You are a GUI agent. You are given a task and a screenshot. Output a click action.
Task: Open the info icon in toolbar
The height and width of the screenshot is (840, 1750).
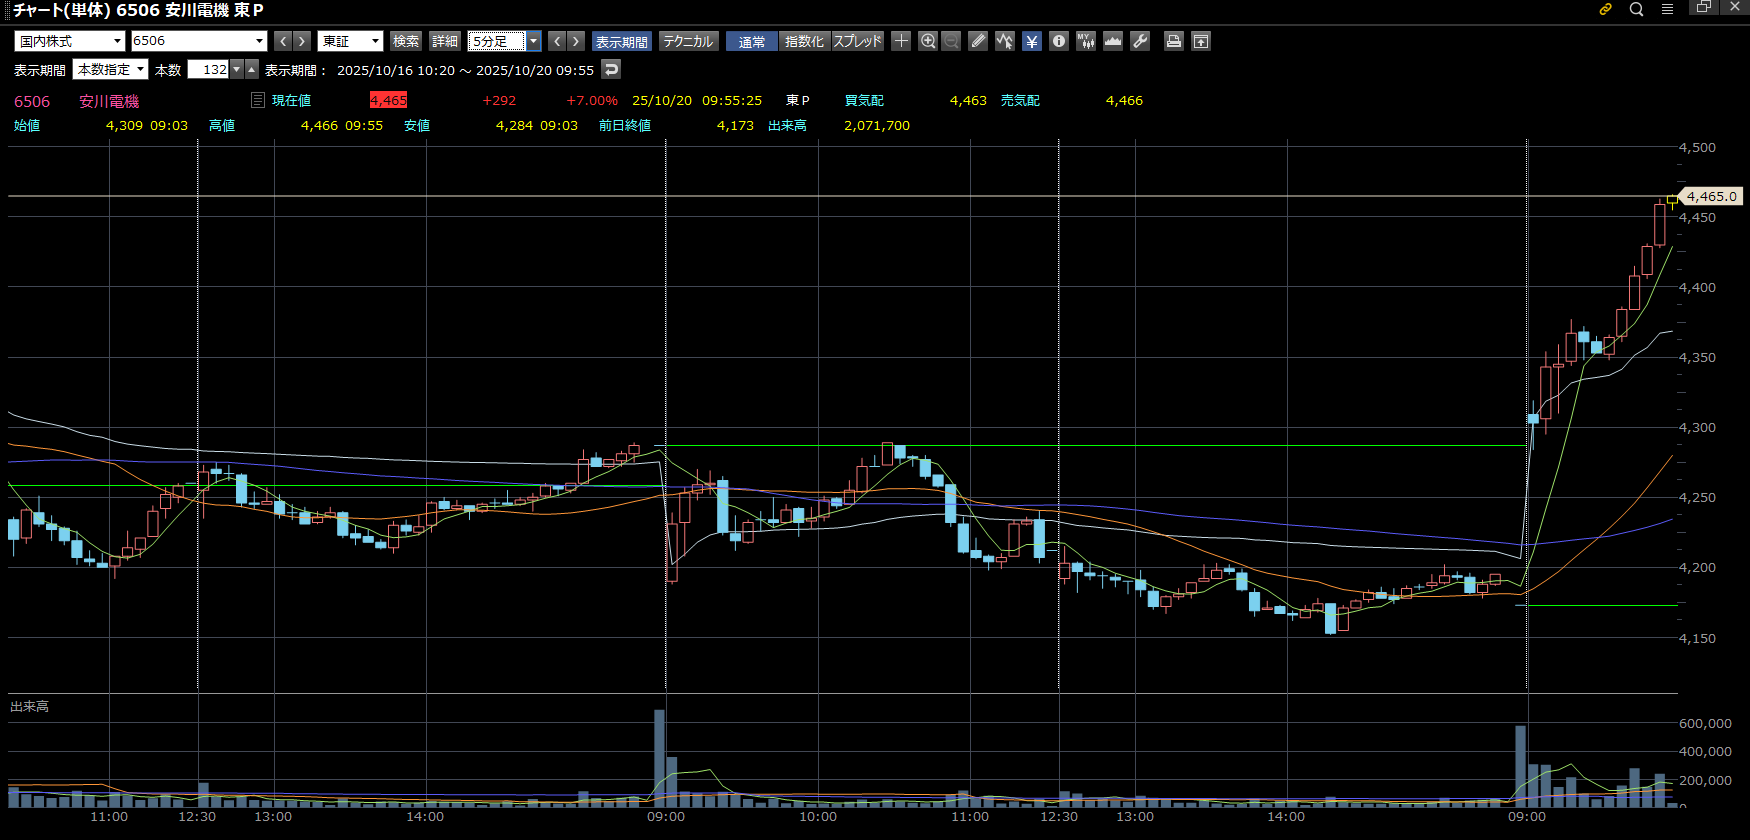pos(1059,41)
